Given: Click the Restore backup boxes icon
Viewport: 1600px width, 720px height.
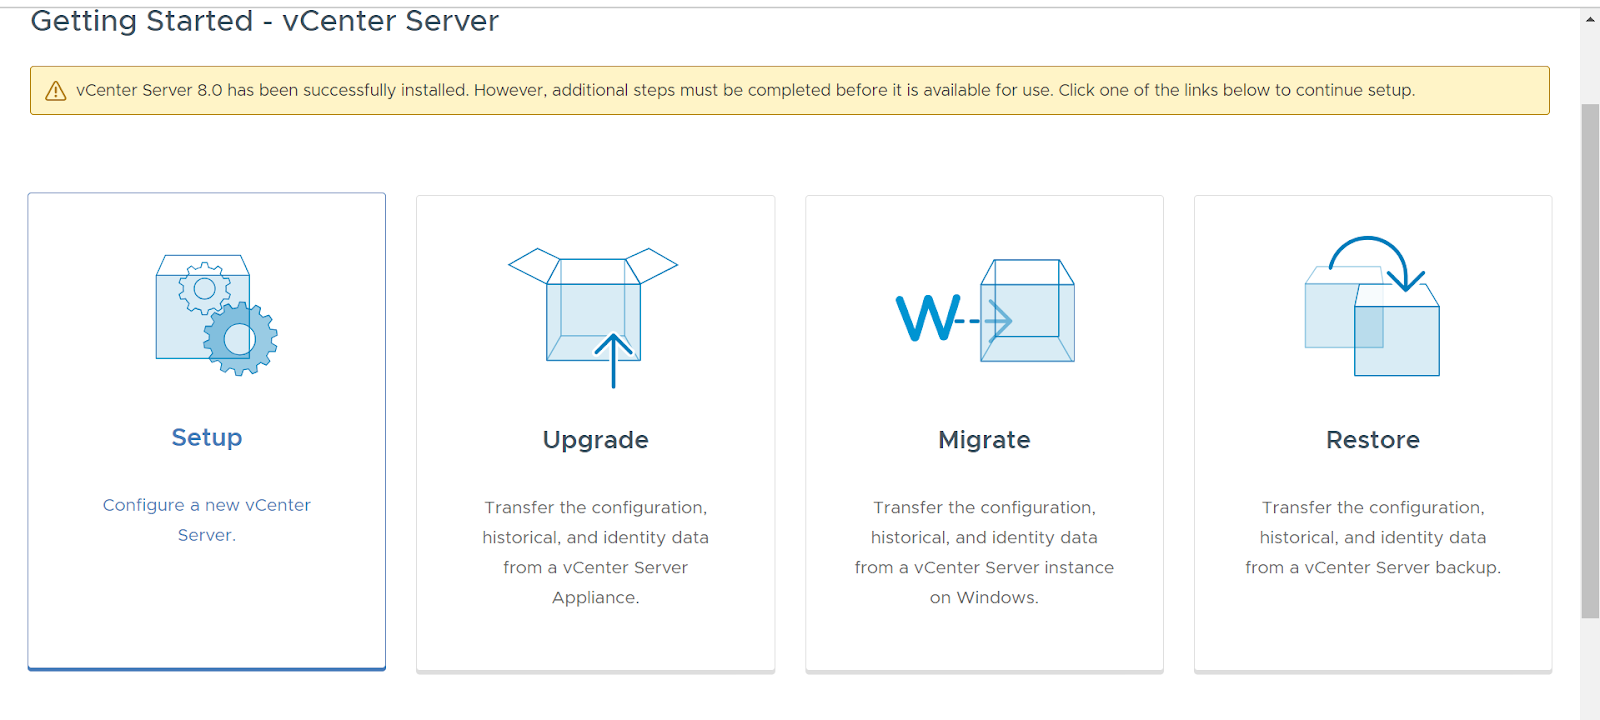Looking at the screenshot, I should (1372, 306).
